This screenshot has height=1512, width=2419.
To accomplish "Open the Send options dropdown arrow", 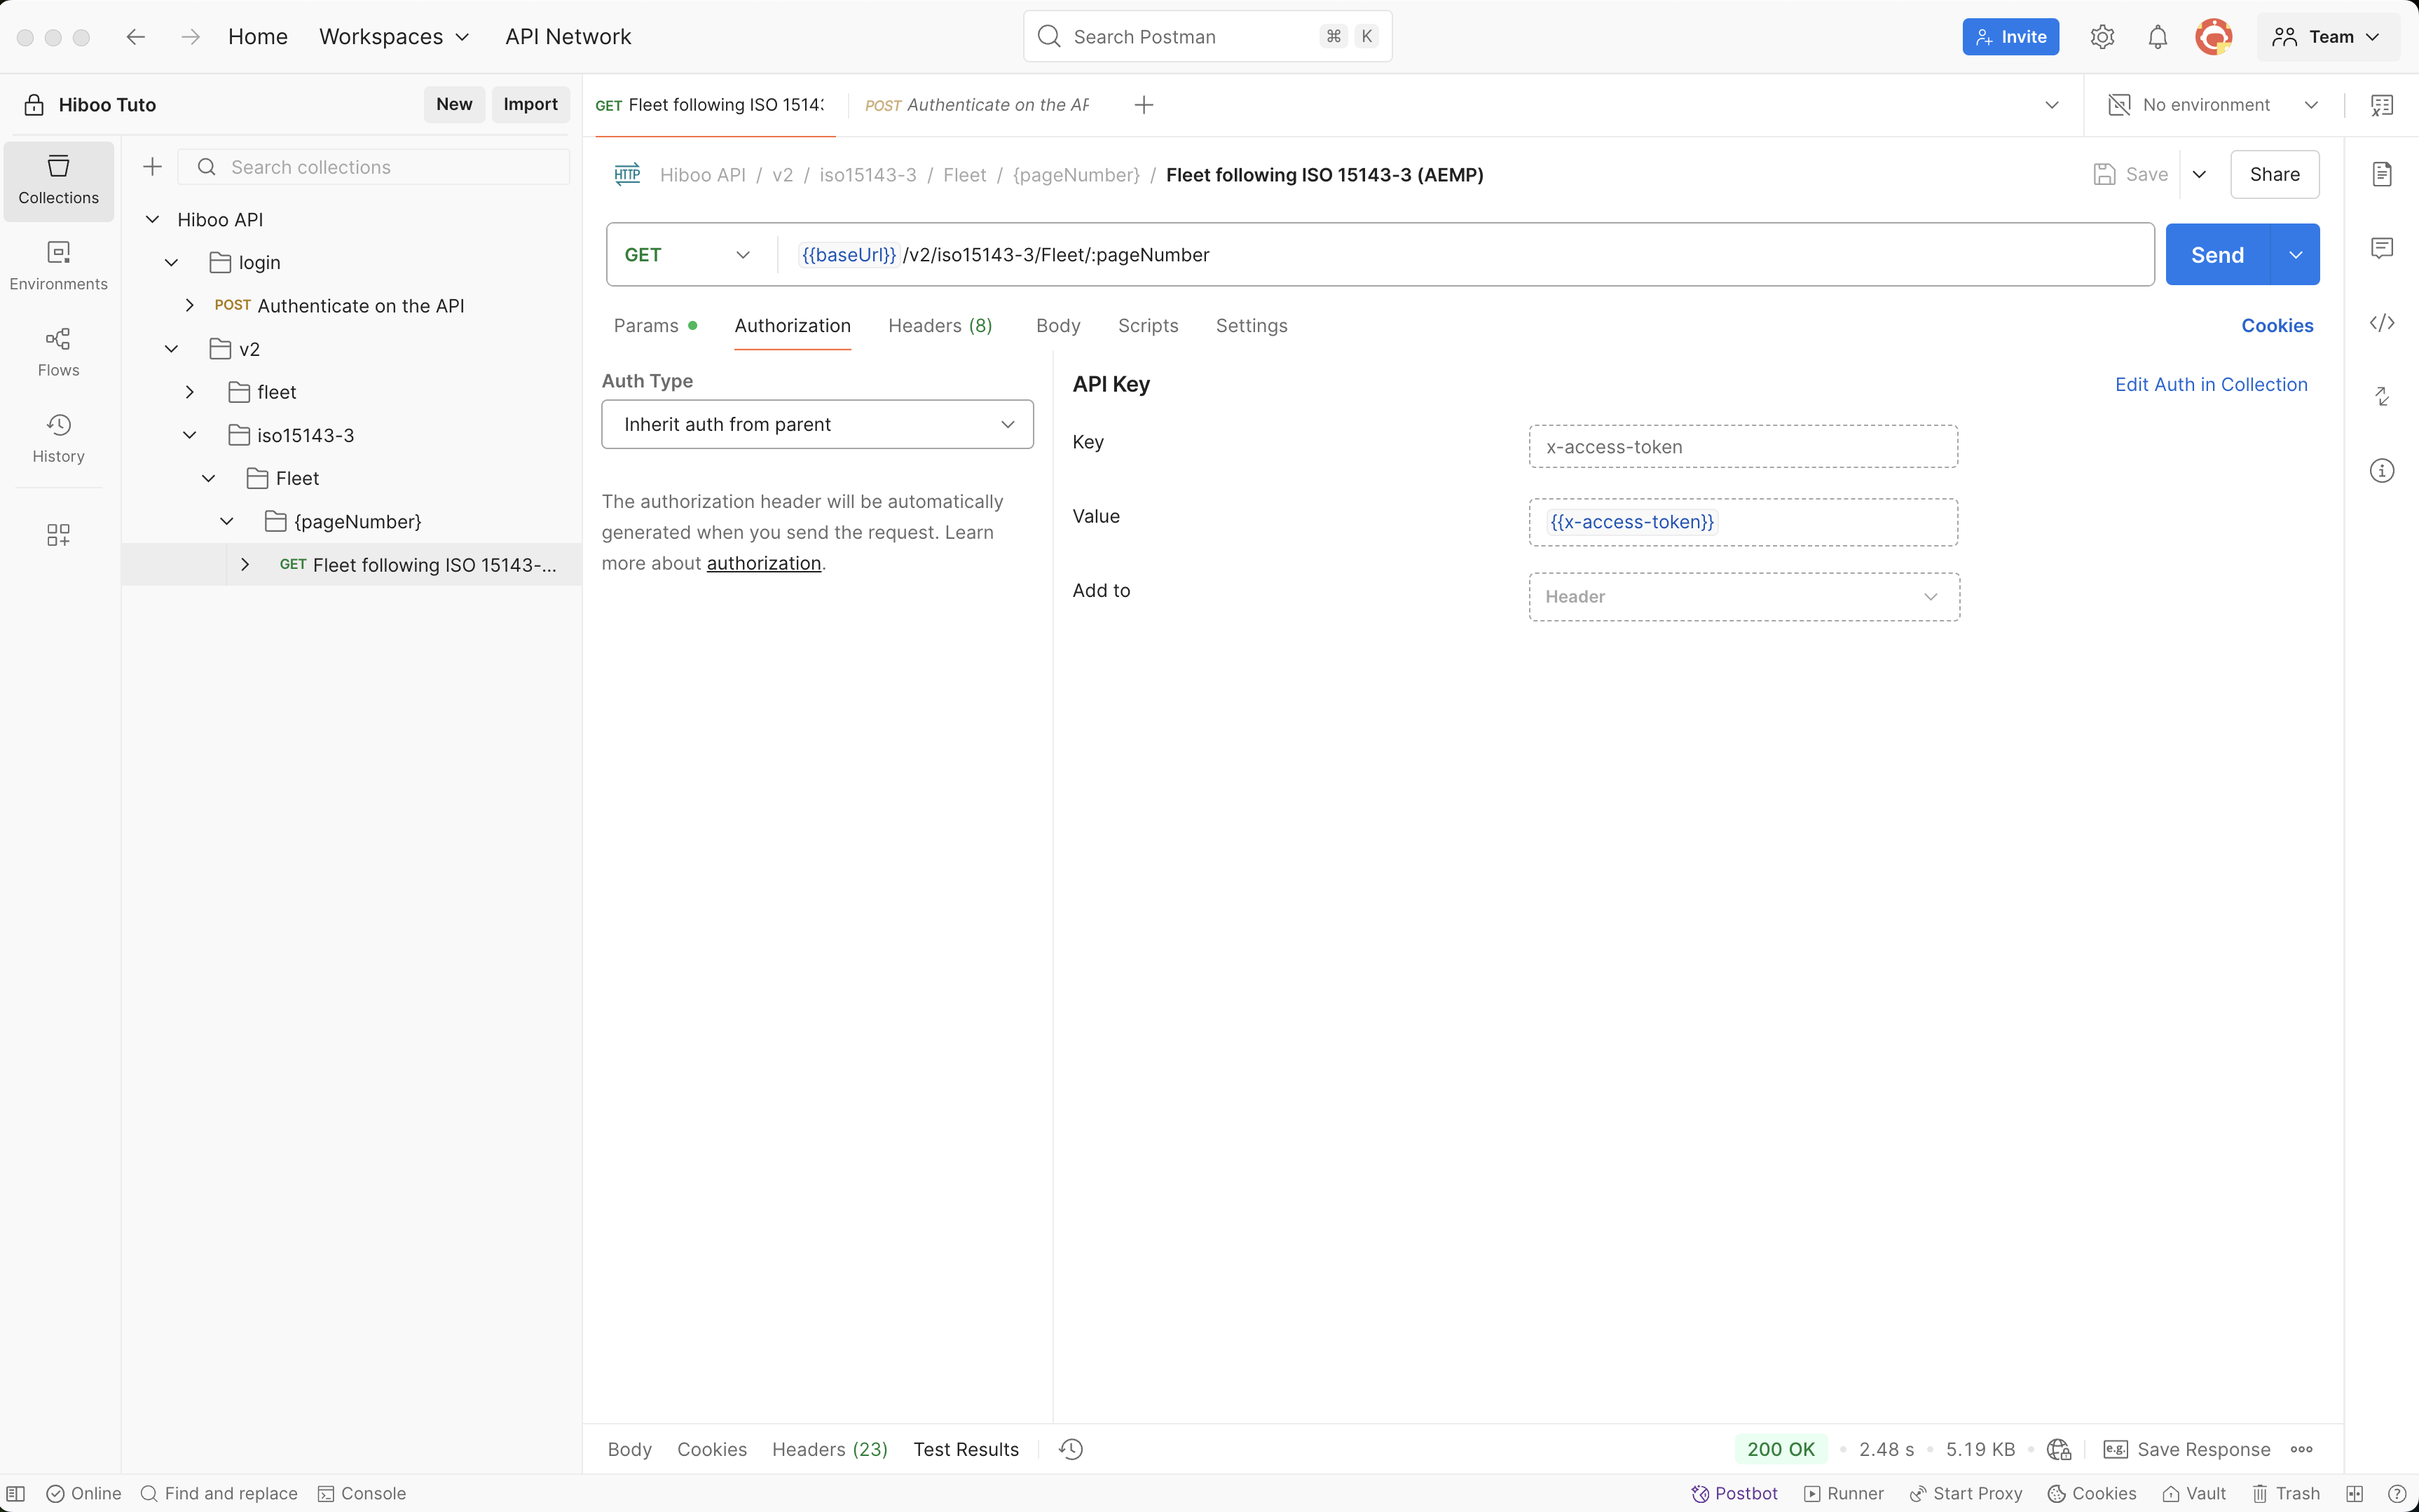I will [2295, 255].
